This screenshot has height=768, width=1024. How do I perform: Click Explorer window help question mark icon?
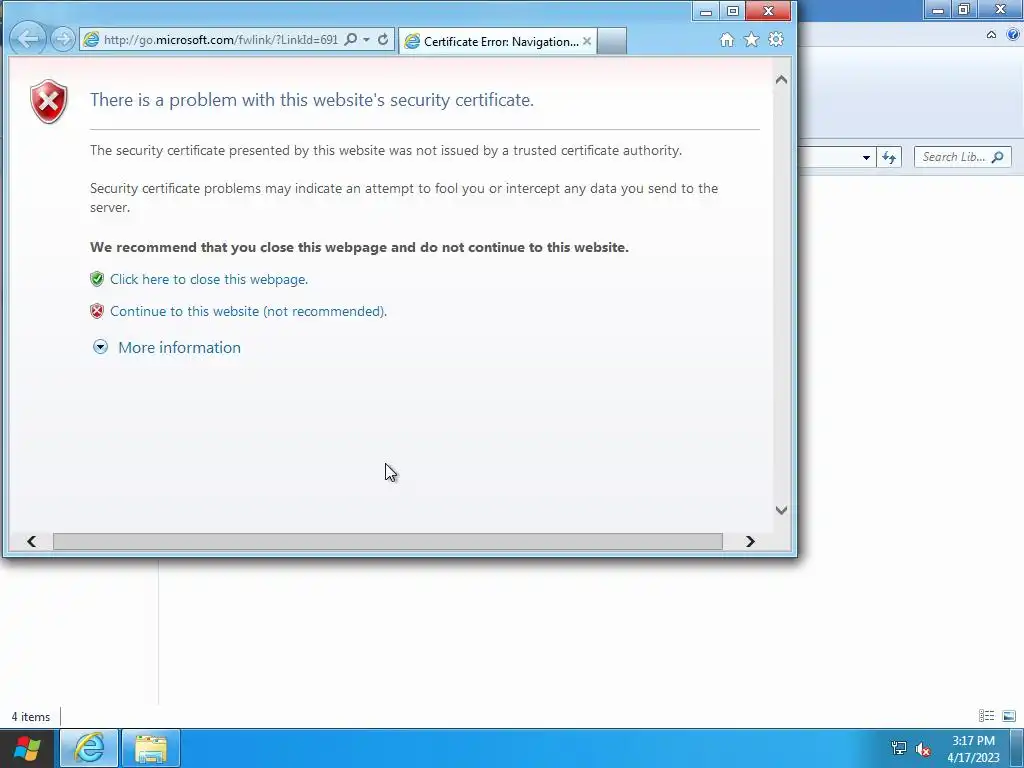pos(1014,35)
